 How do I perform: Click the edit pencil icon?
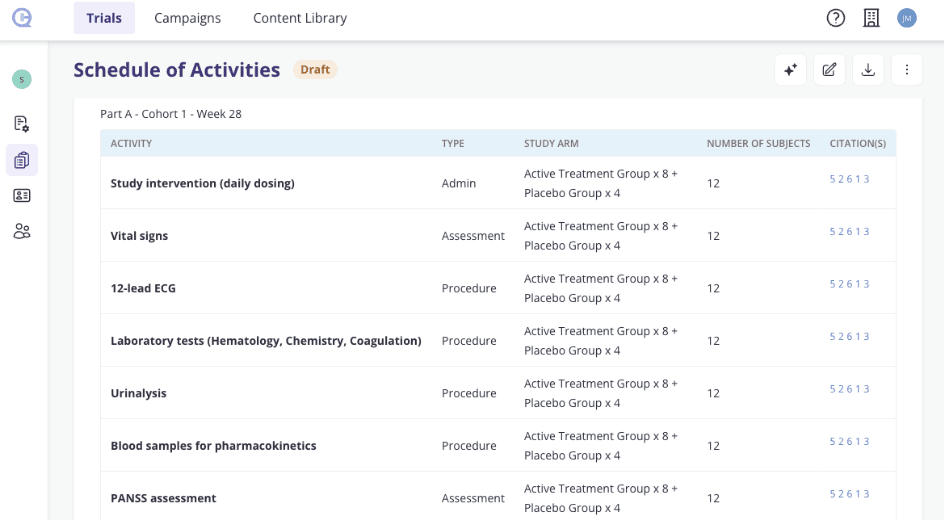829,70
